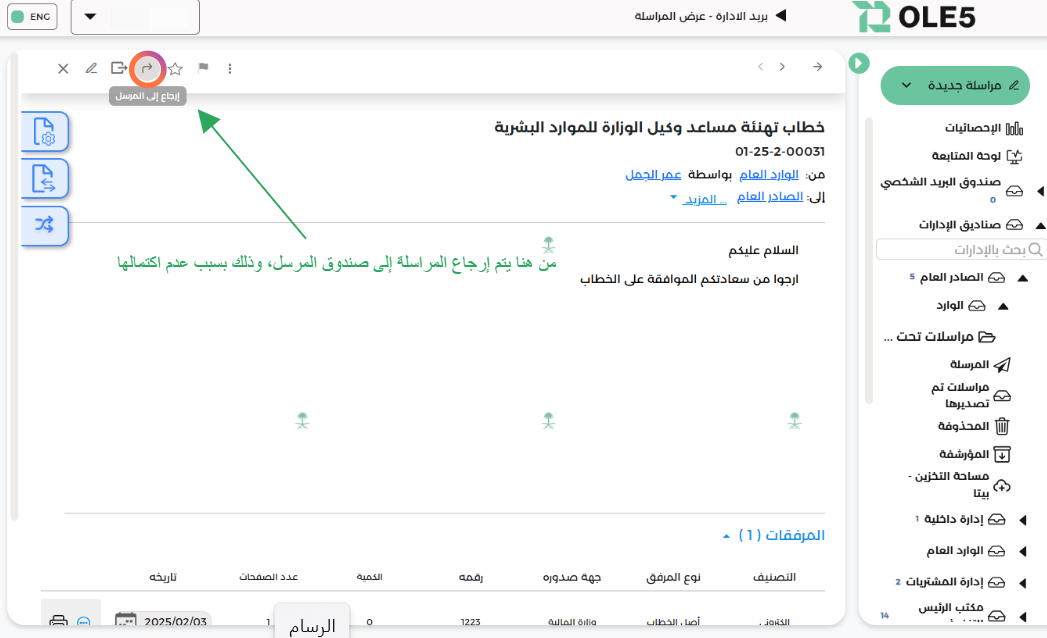The image size is (1047, 638).
Task: Click the التصنيف column header
Action: [774, 577]
